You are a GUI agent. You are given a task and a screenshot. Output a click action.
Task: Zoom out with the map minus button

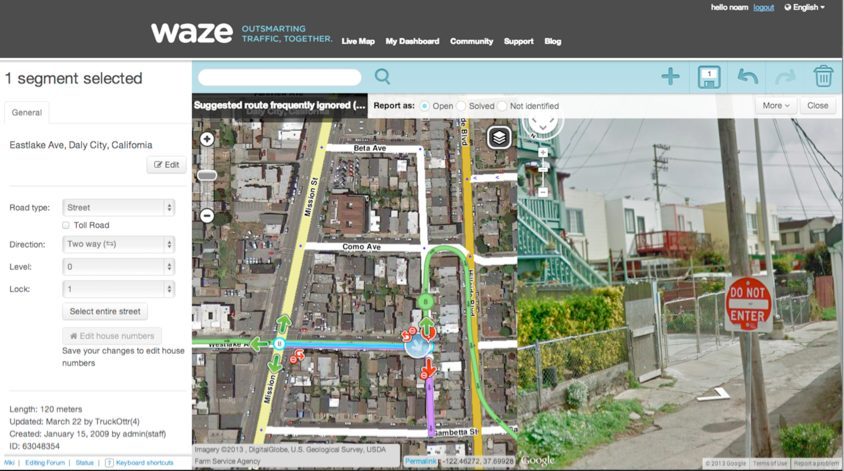point(207,215)
